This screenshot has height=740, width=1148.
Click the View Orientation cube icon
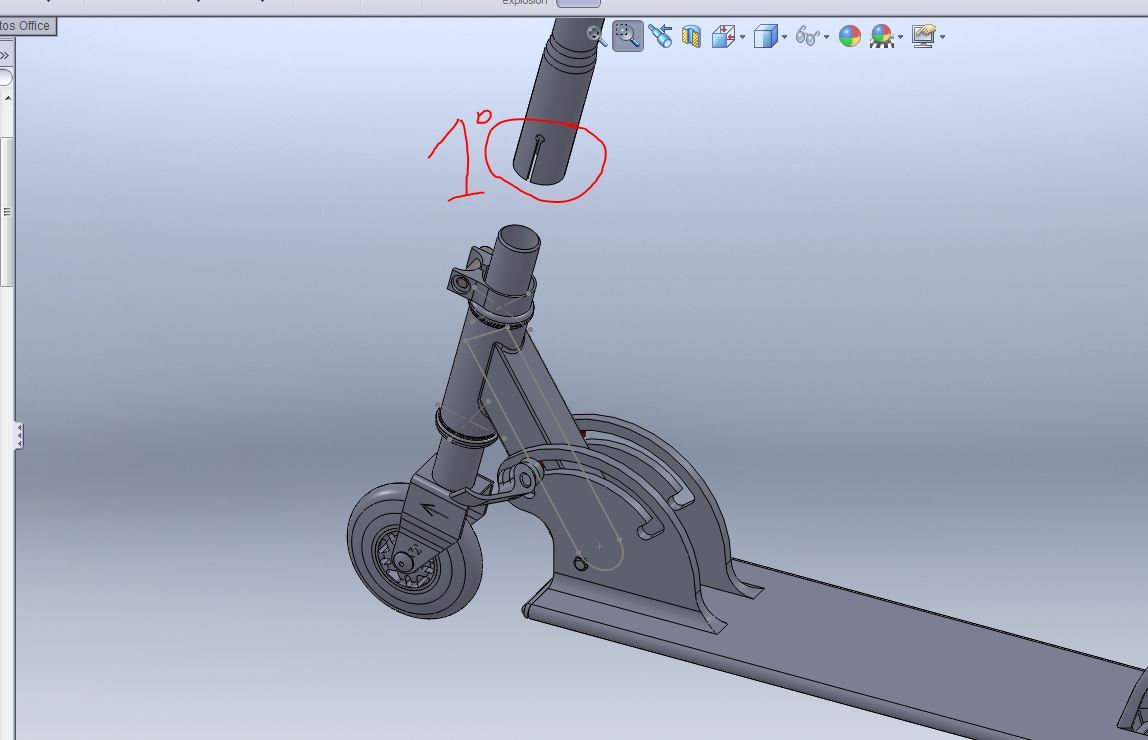click(x=723, y=36)
